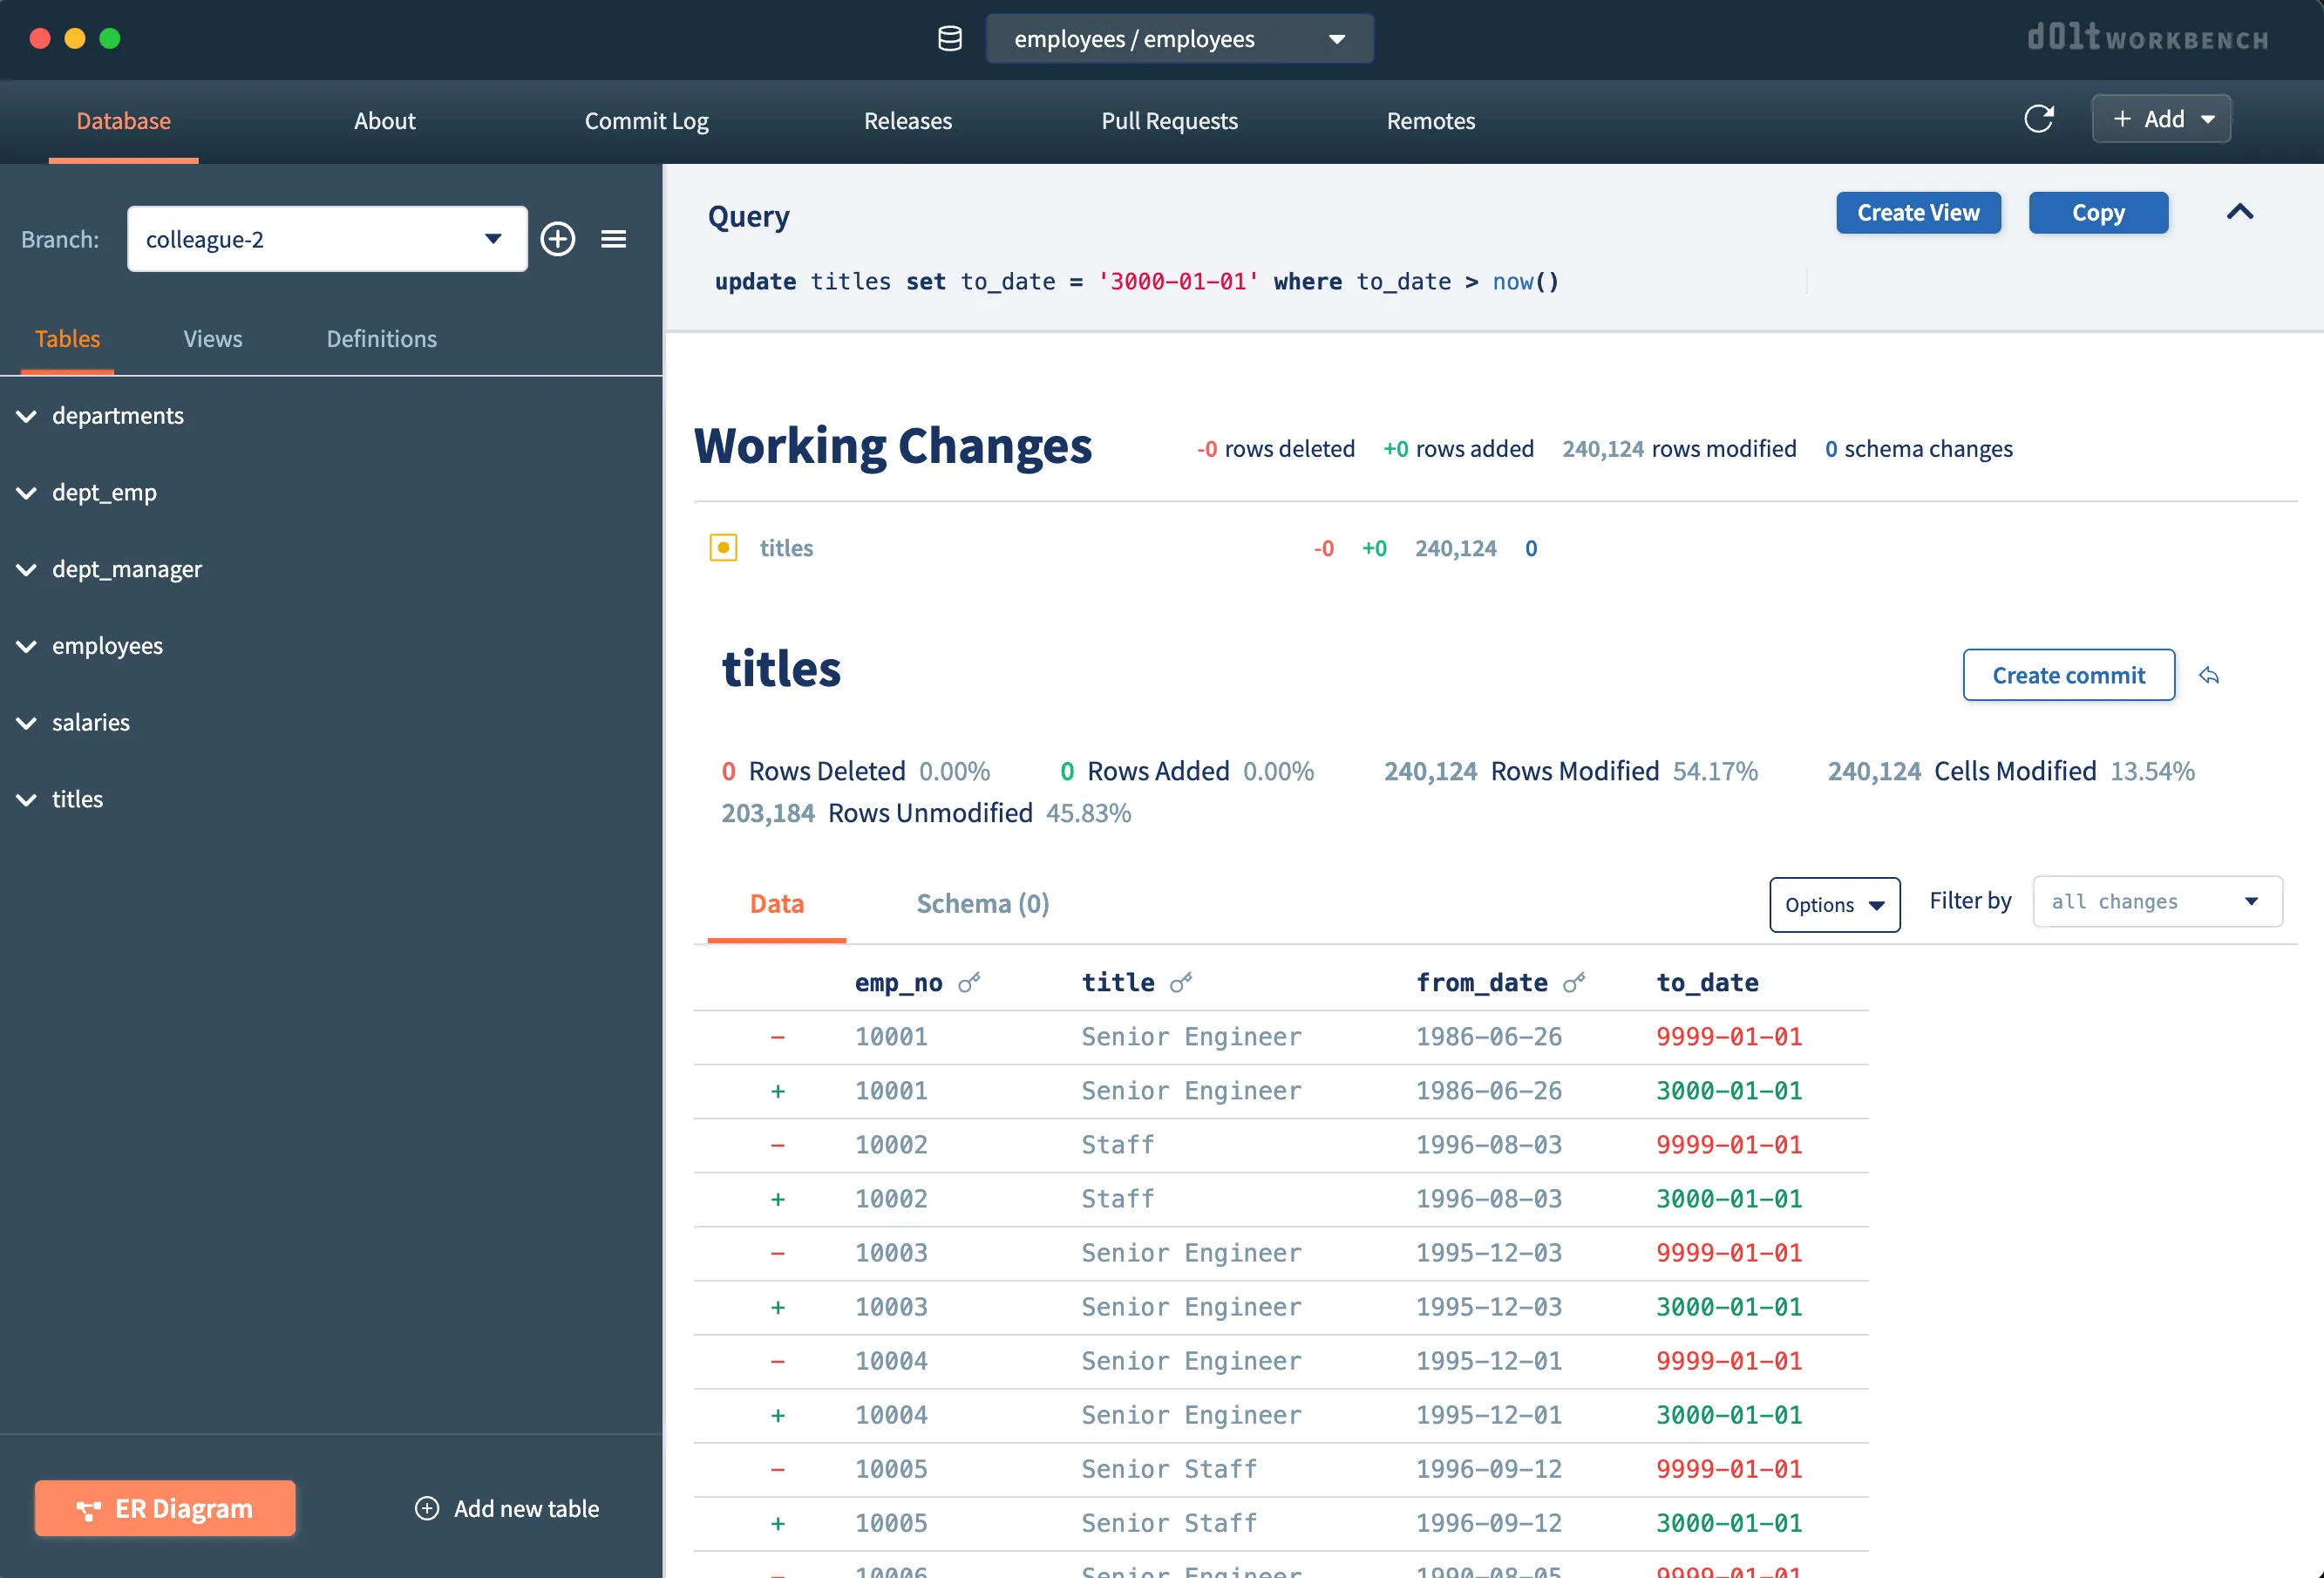Screen dimensions: 2324x1578
Task: Select the employees/employees database selector
Action: (1179, 38)
